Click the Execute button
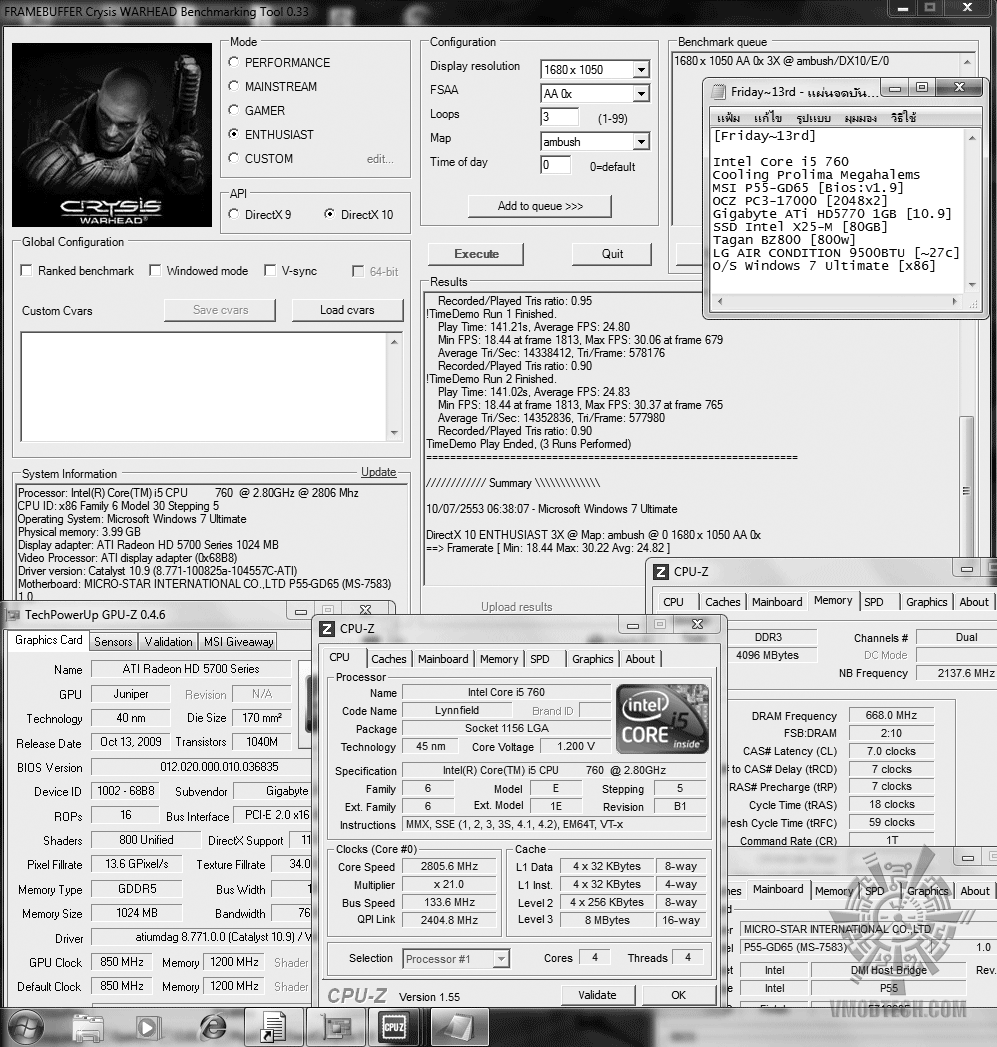Screen dimensions: 997x1047 pyautogui.click(x=476, y=254)
